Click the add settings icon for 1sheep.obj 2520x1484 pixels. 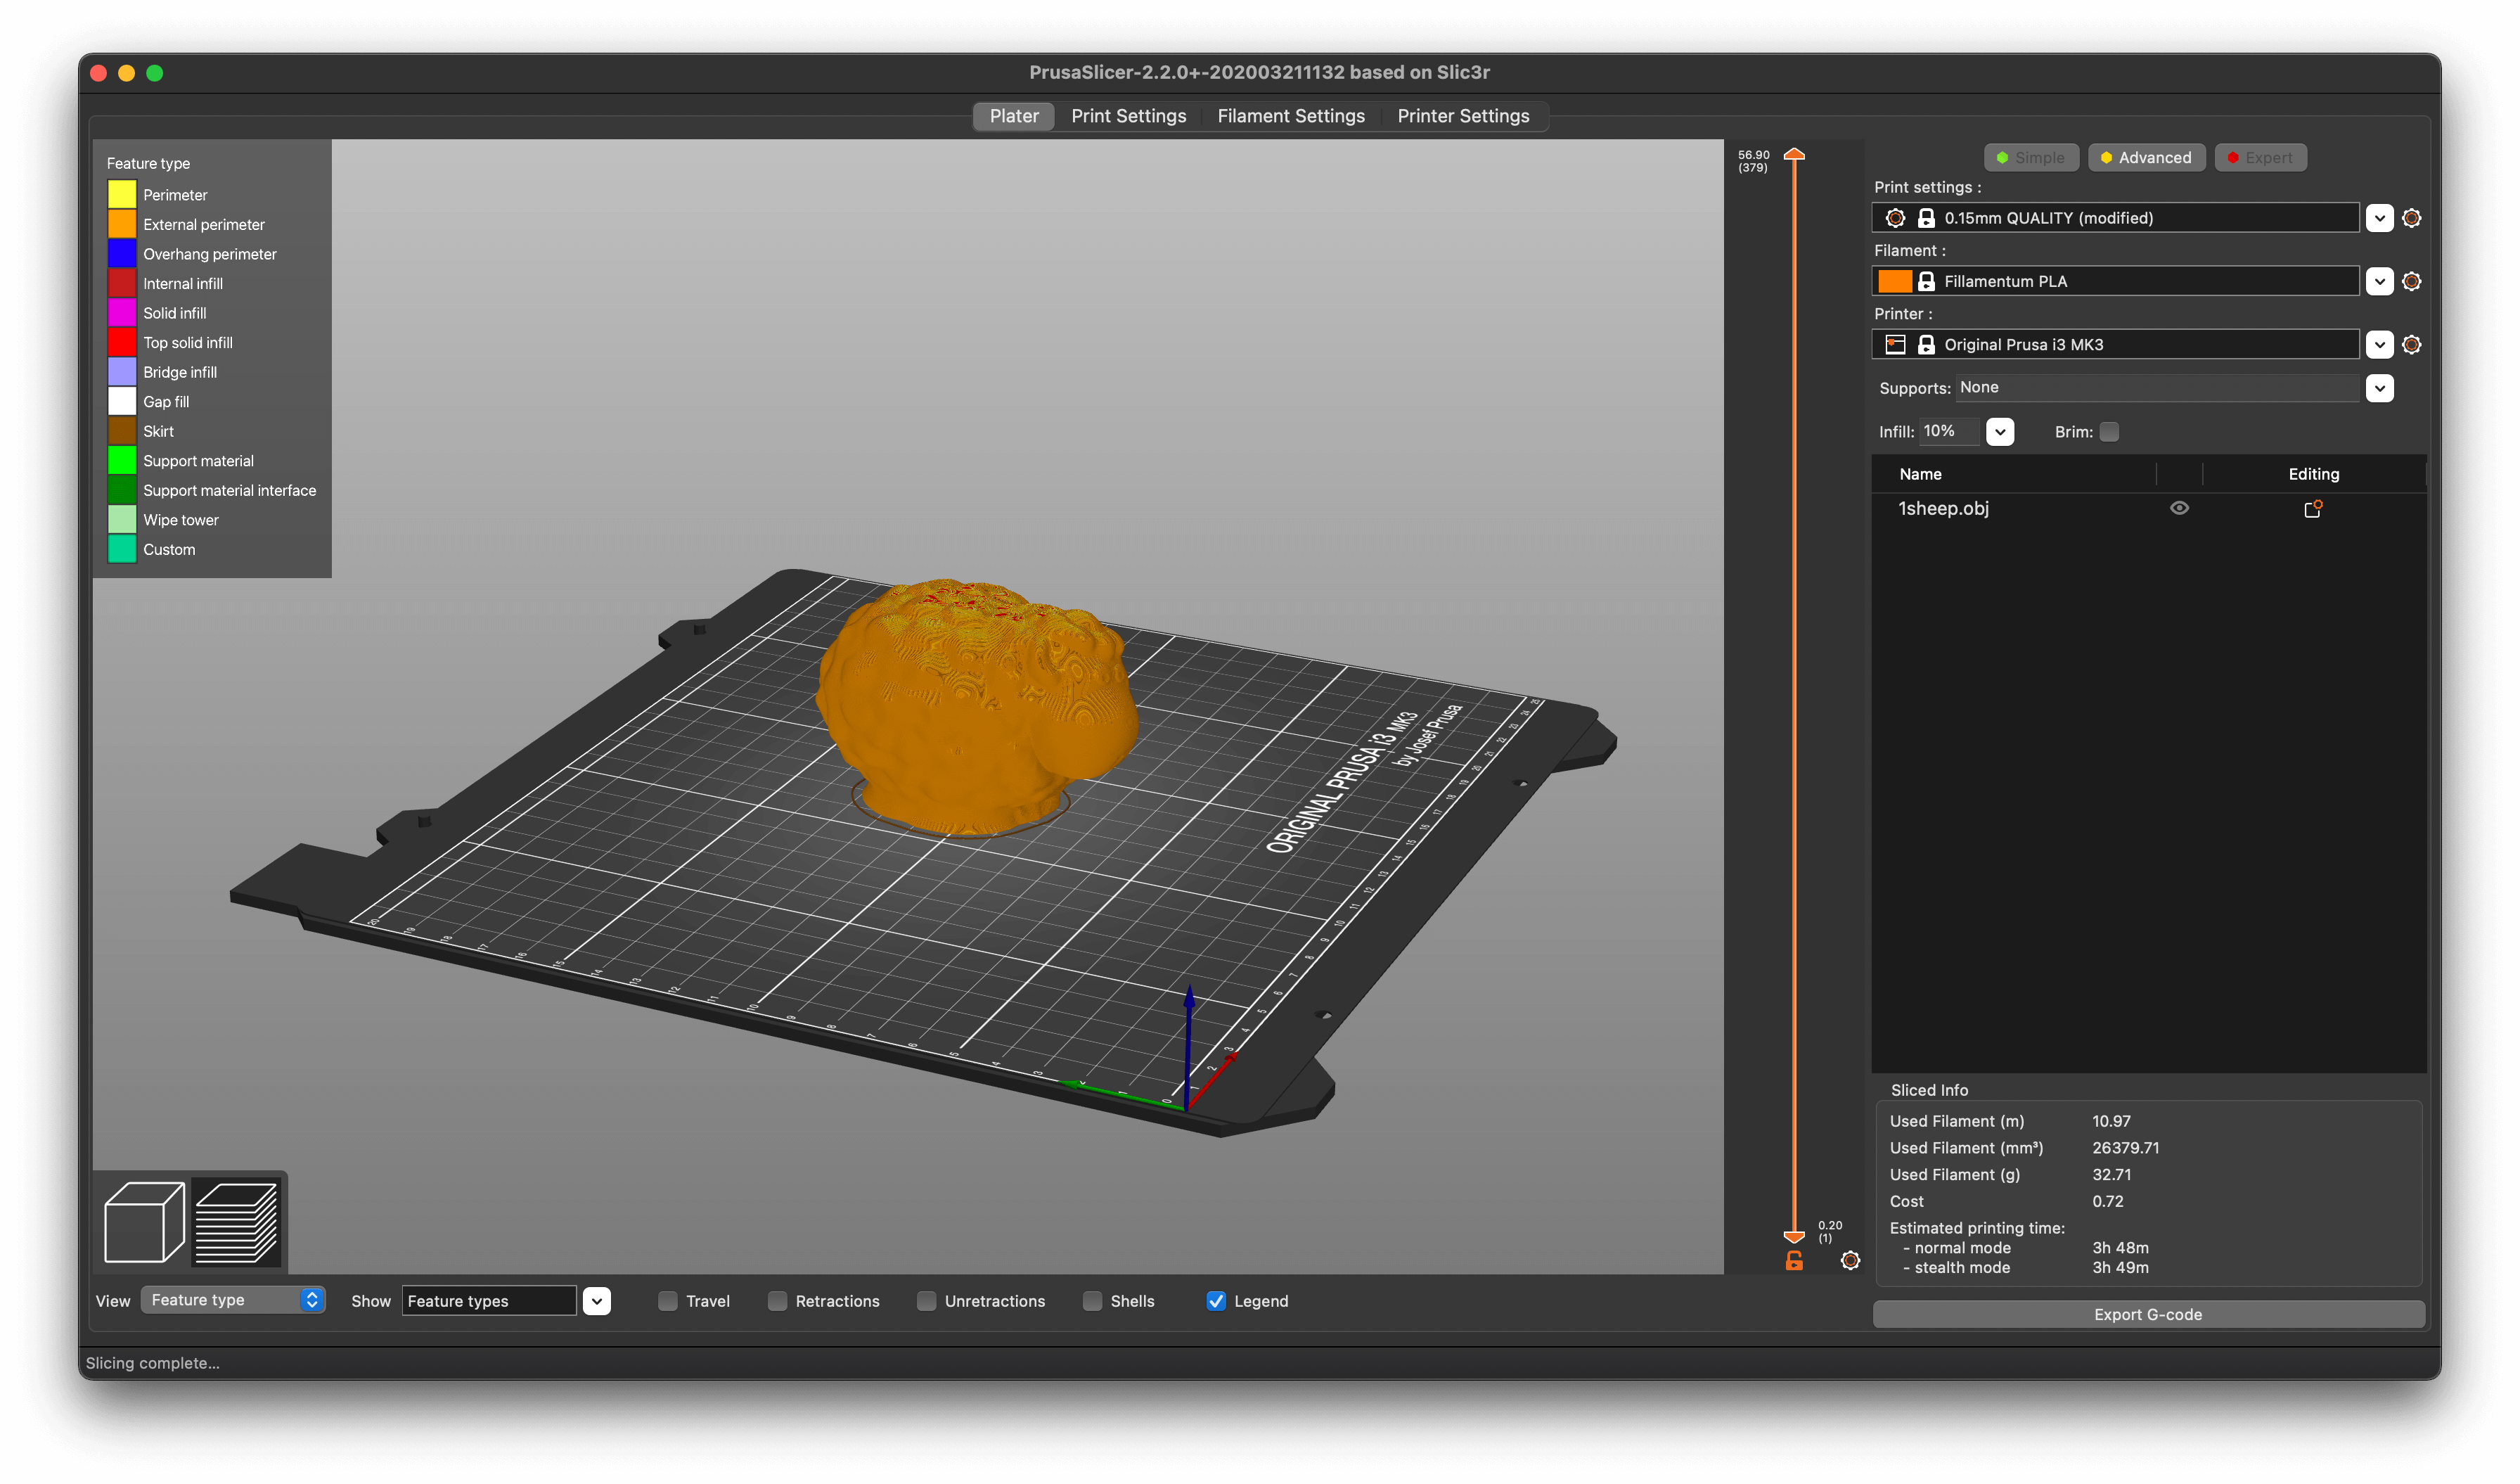(2312, 509)
